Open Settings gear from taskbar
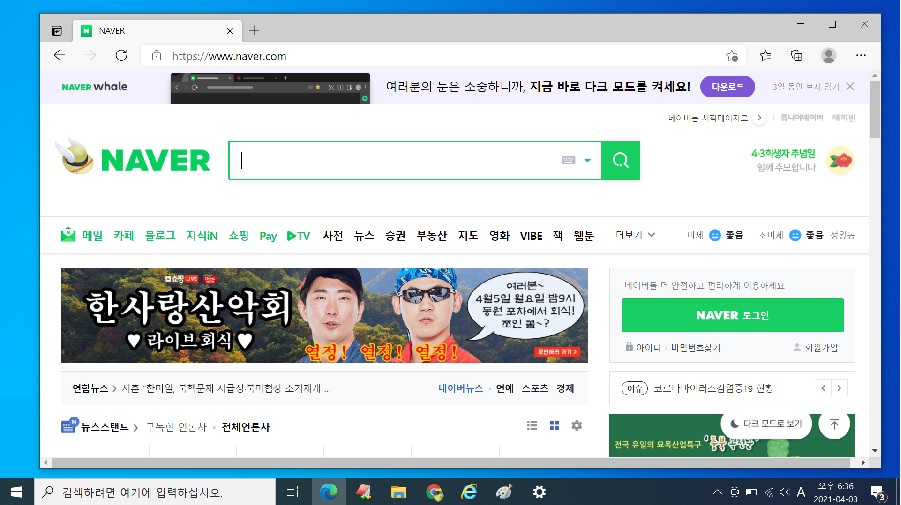This screenshot has height=505, width=901. 539,492
